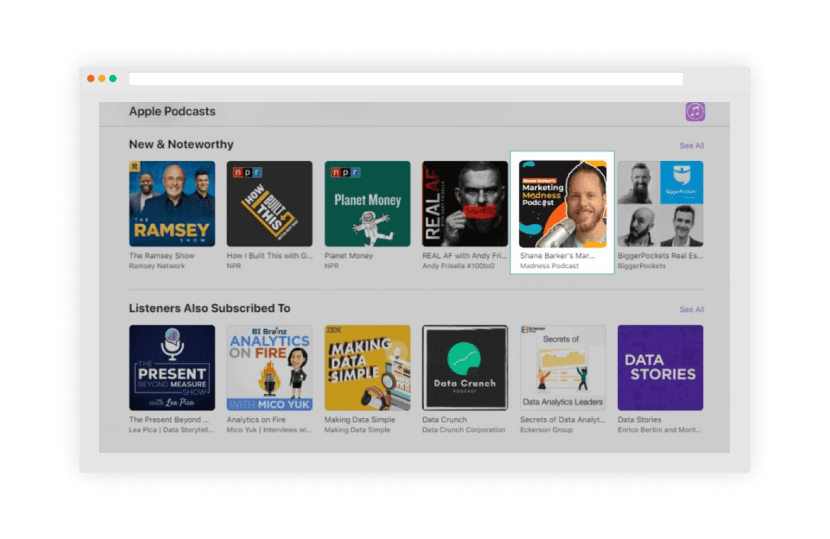The height and width of the screenshot is (539, 830).
Task: Click See All for Listeners Also Subscribed To
Action: pyautogui.click(x=691, y=310)
